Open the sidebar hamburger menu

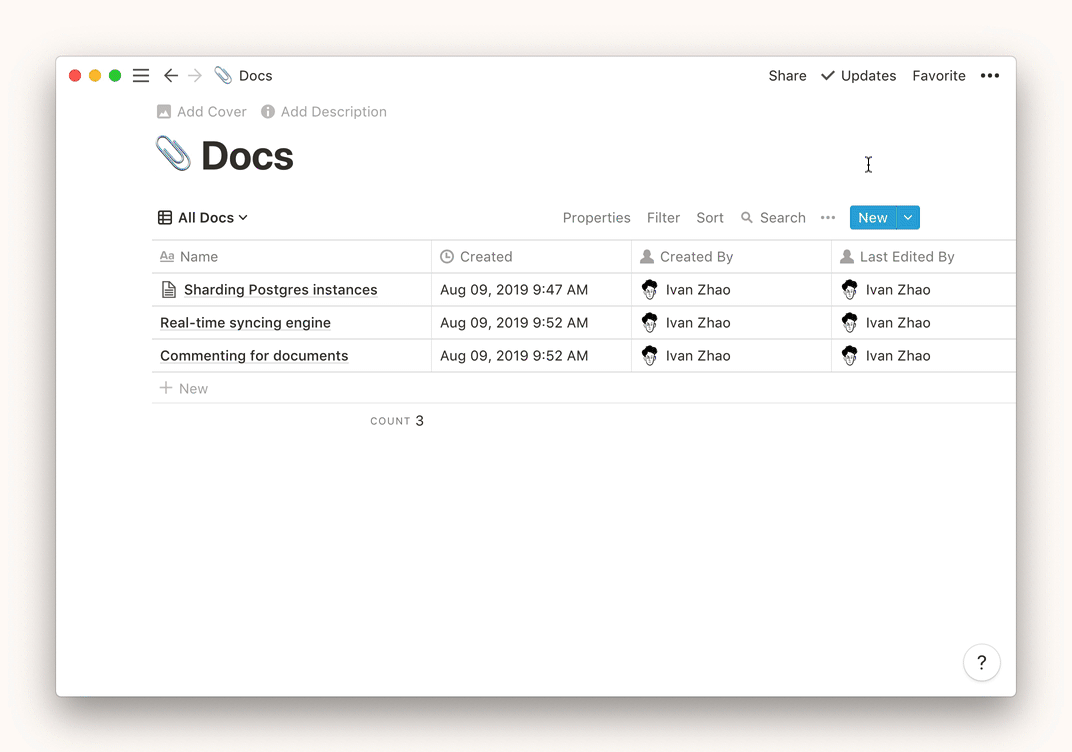(x=141, y=76)
